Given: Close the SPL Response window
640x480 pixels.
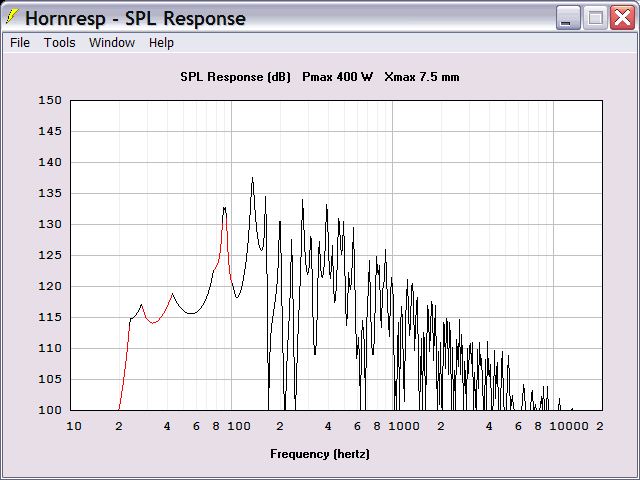Looking at the screenshot, I should (622, 18).
